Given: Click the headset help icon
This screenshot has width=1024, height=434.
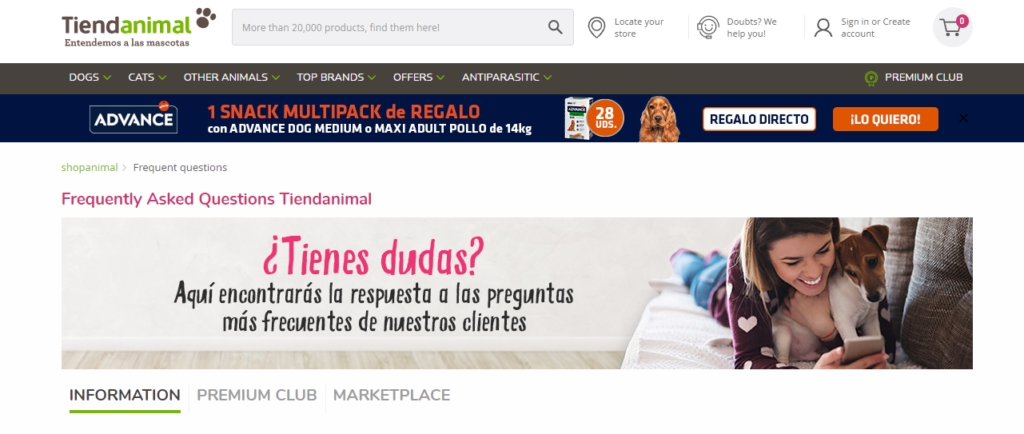Looking at the screenshot, I should tap(708, 27).
